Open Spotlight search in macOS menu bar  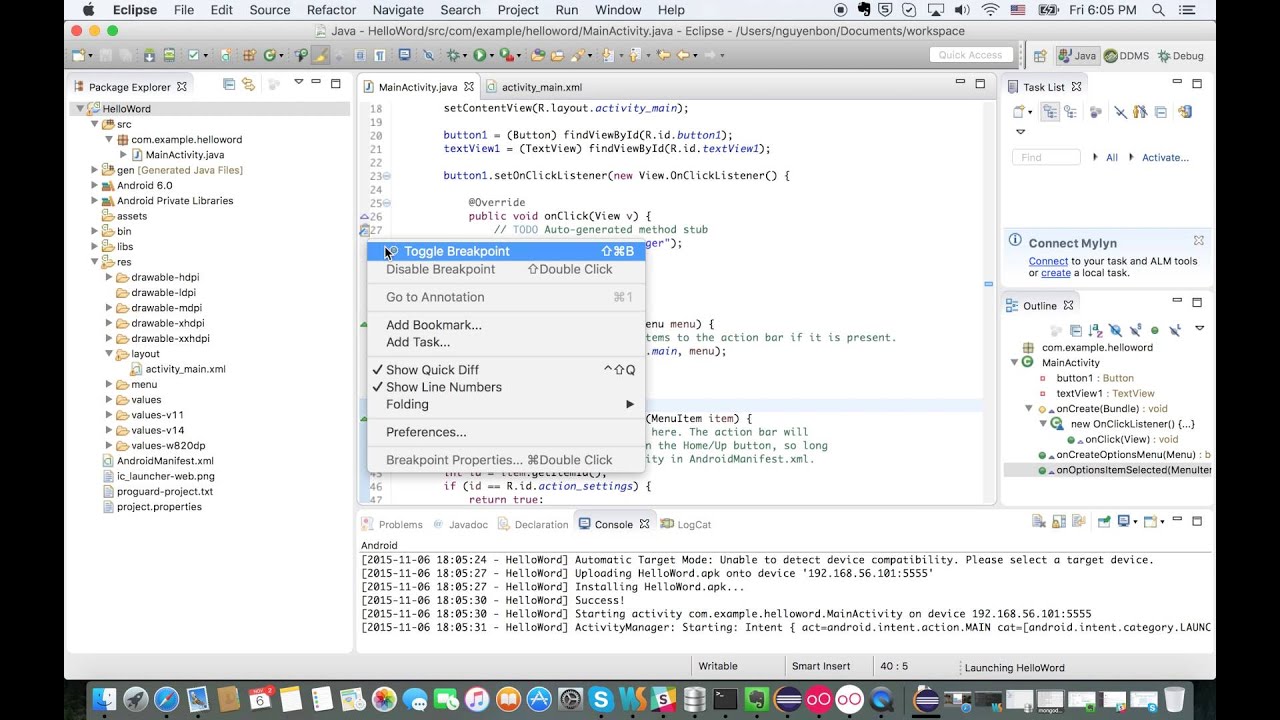(x=1157, y=10)
